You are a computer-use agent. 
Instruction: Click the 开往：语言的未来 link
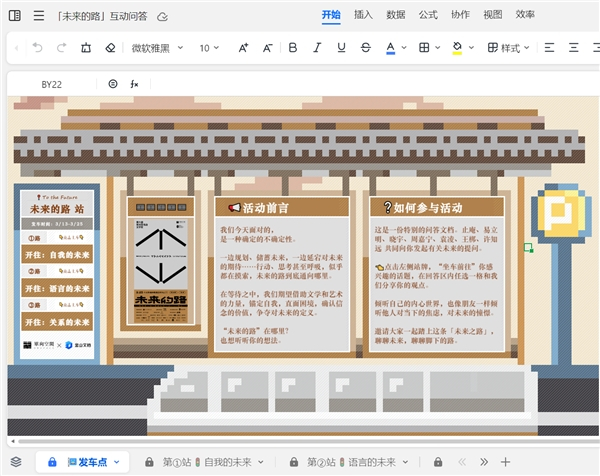57,288
